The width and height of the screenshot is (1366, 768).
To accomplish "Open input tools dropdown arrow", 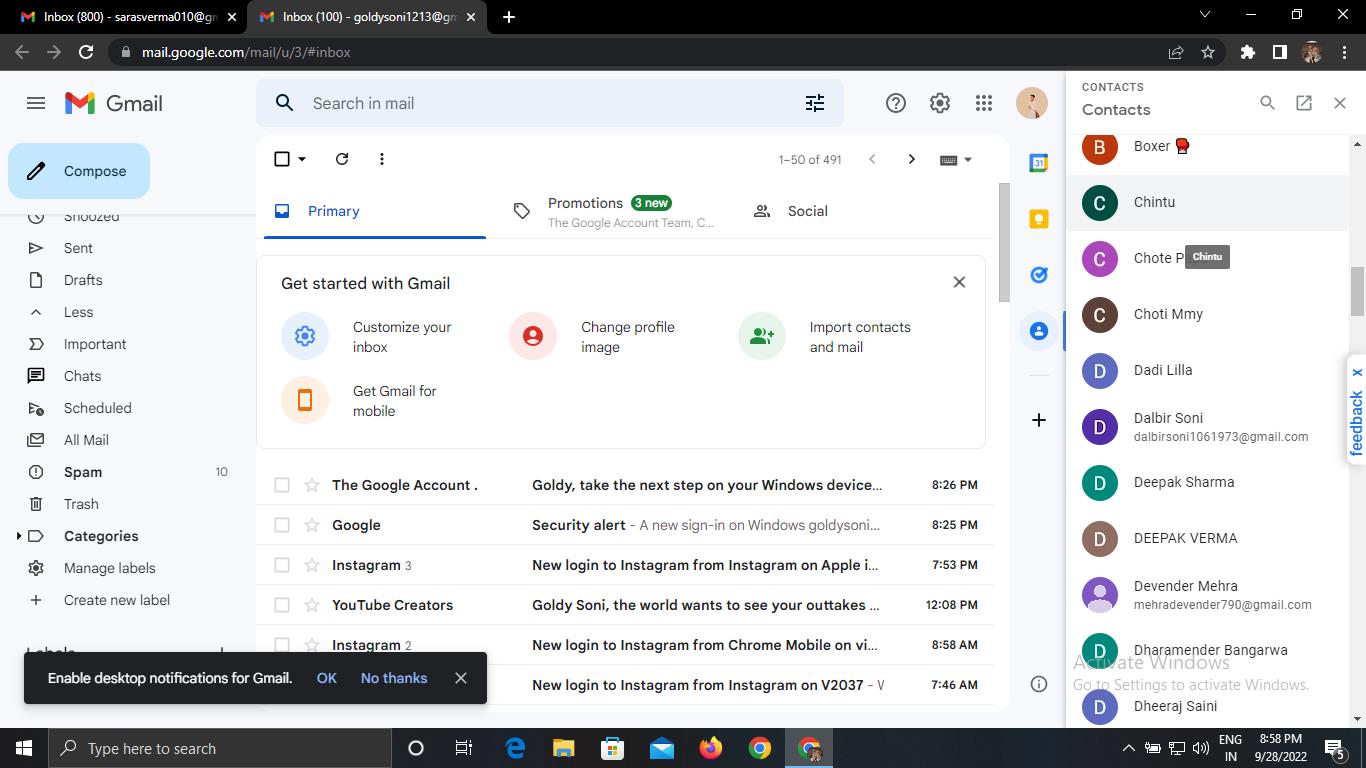I will coord(967,160).
